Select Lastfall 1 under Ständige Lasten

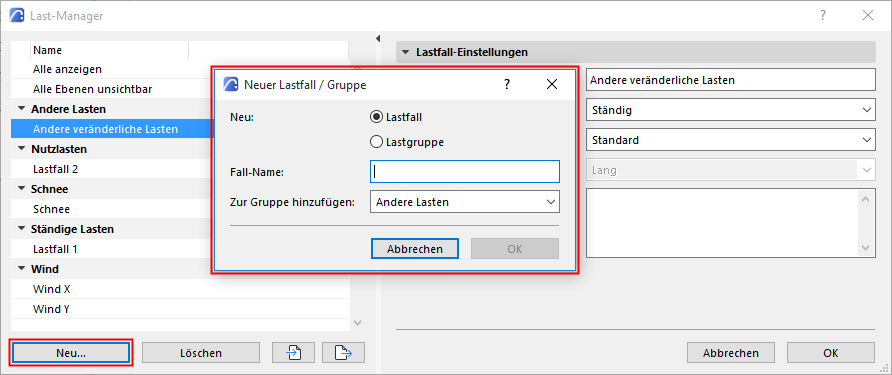pos(112,249)
